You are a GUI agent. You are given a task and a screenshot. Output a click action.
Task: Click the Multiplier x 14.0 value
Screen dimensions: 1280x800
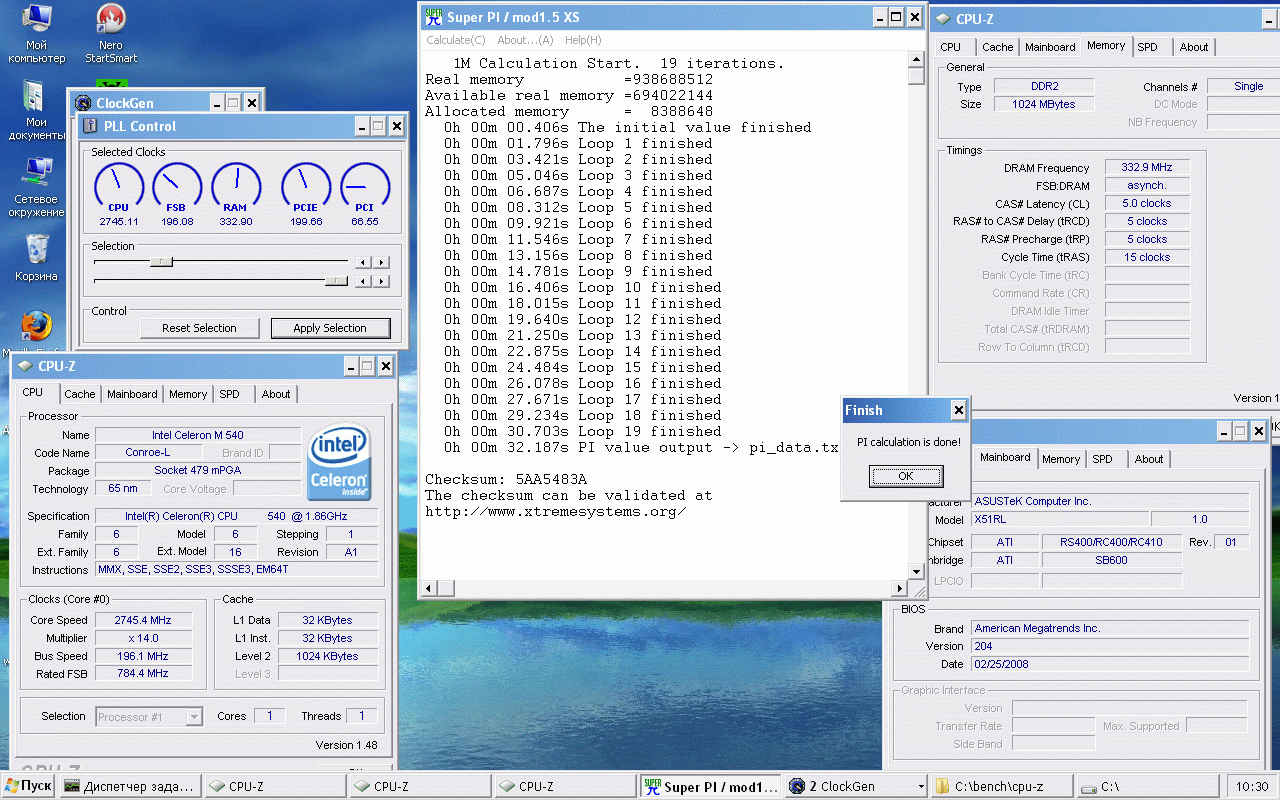point(143,638)
